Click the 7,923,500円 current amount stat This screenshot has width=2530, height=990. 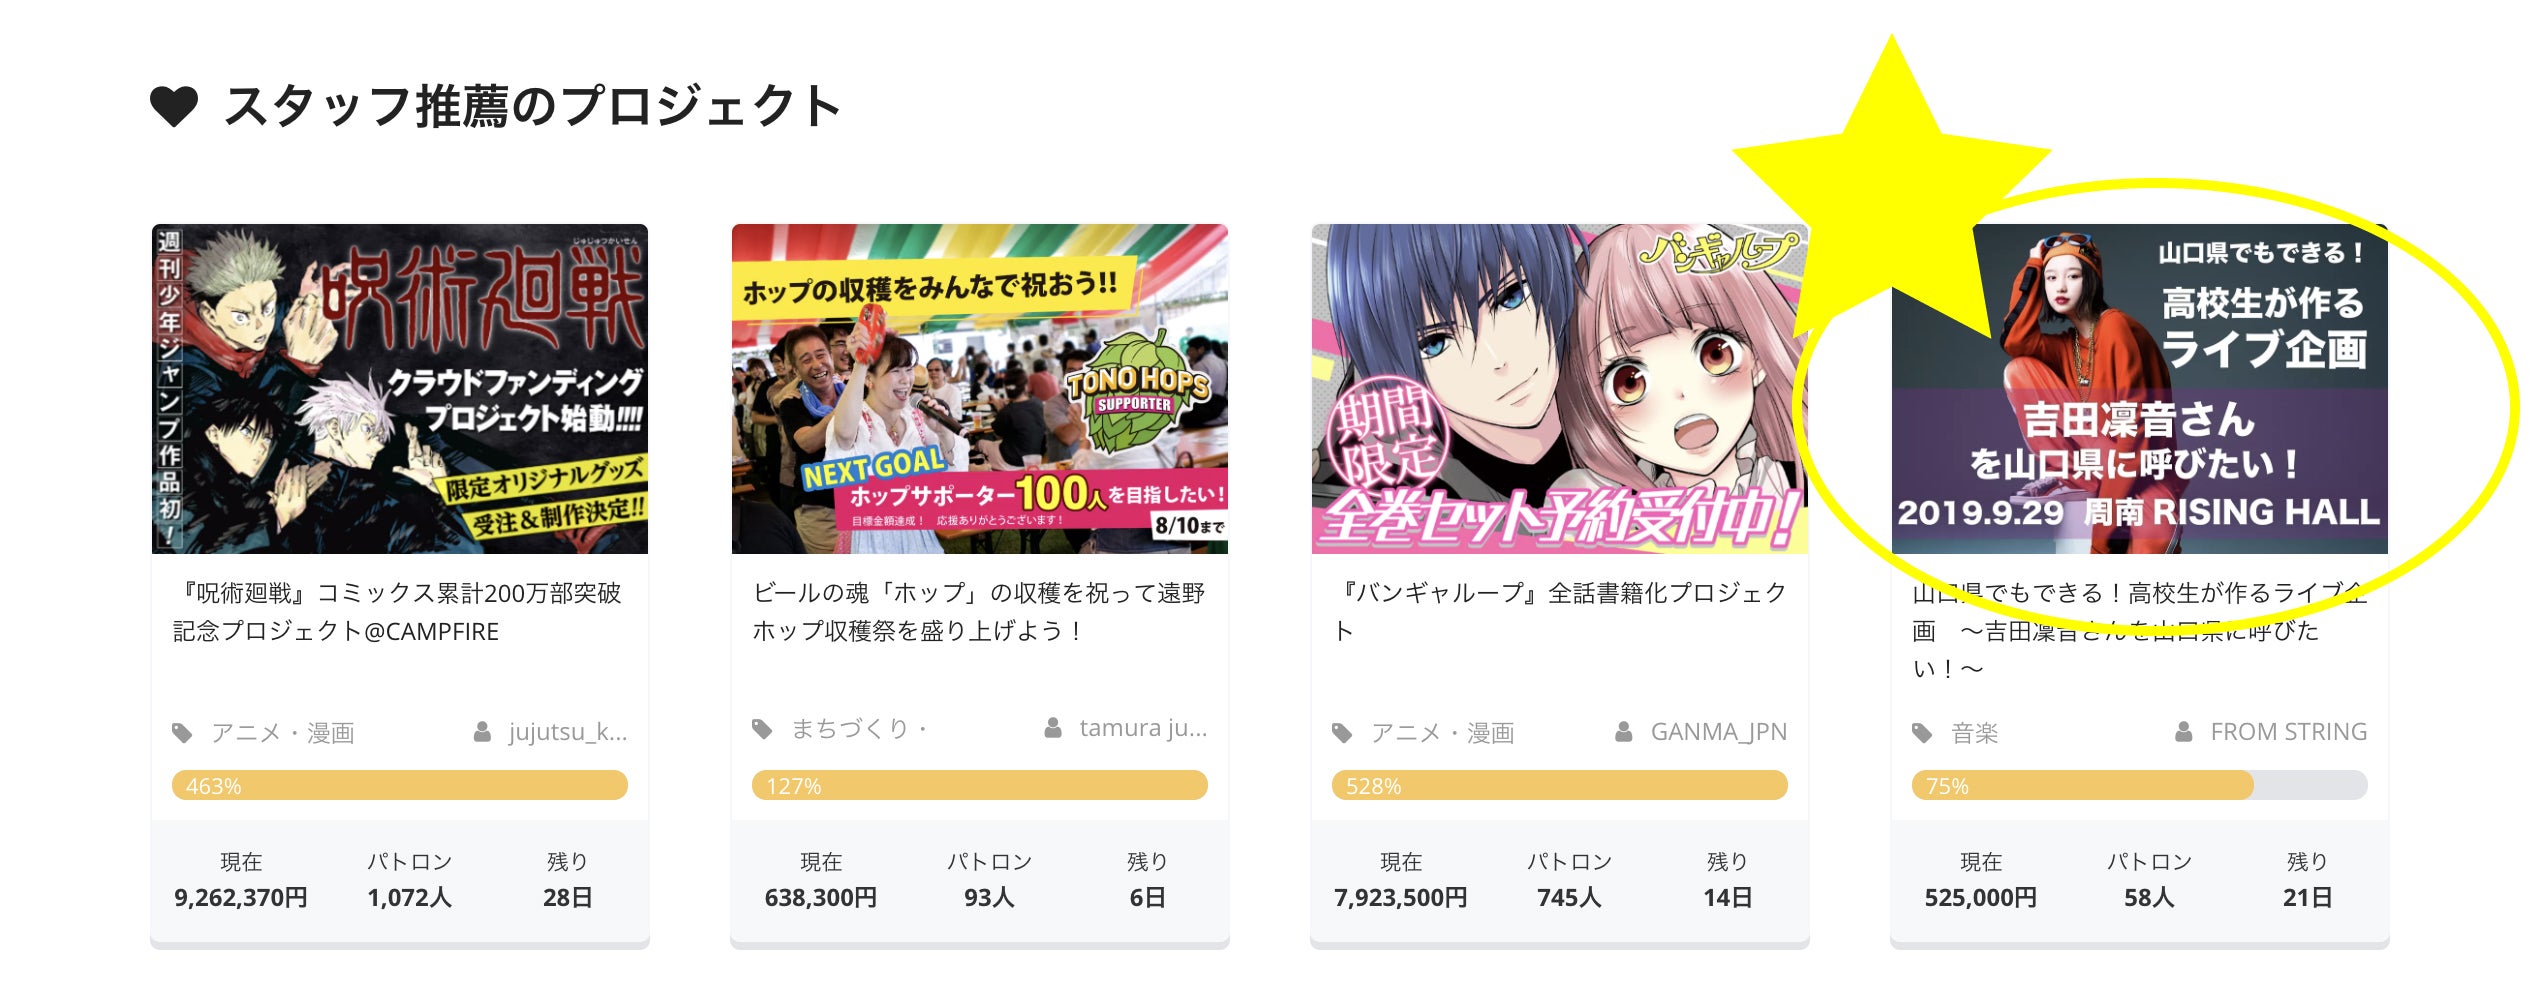[1400, 898]
